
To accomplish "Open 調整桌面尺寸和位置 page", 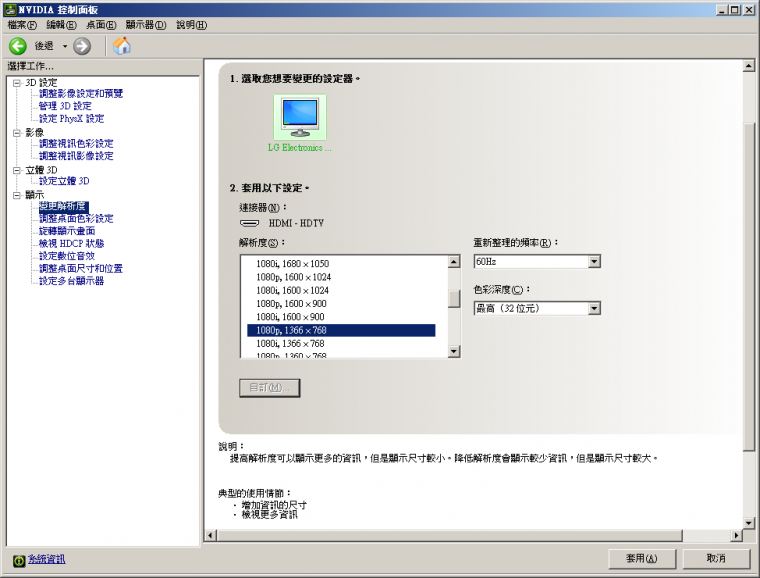I will tap(81, 268).
